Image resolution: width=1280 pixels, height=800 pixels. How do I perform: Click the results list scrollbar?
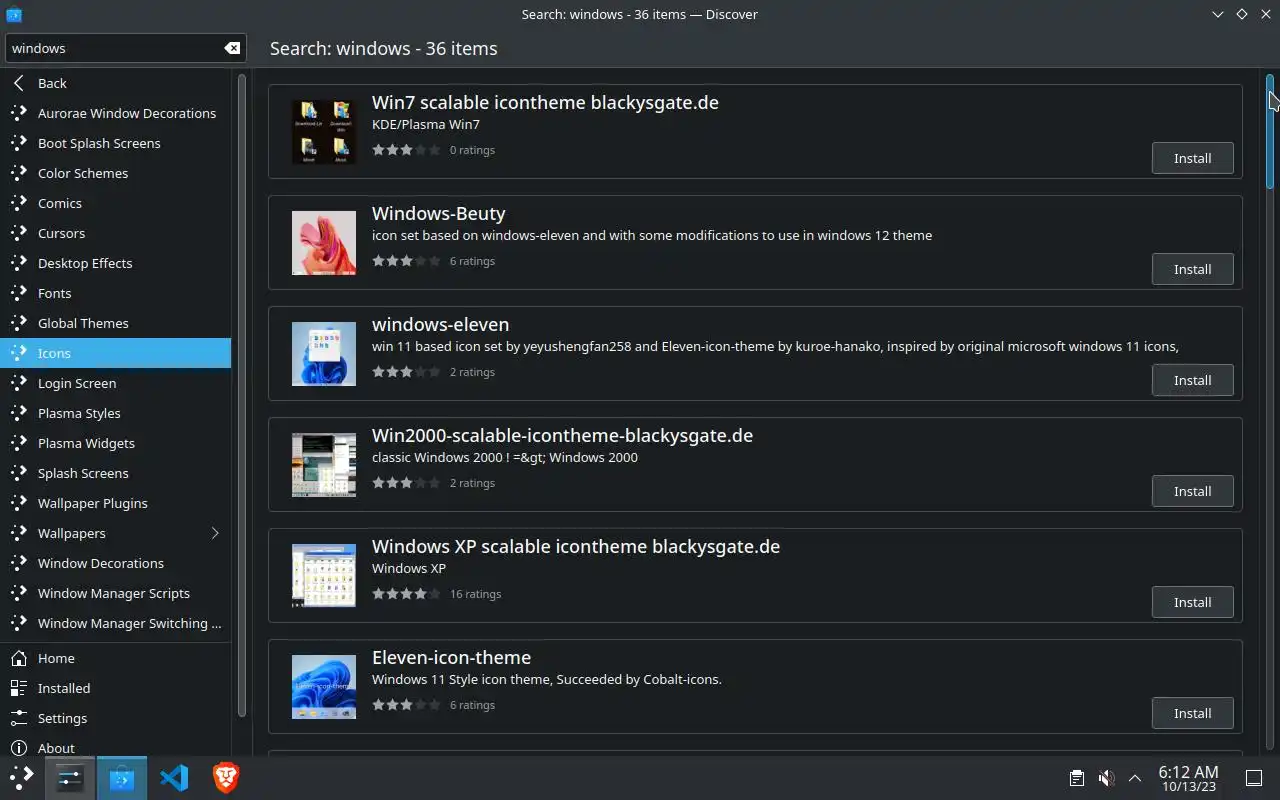tap(1270, 130)
